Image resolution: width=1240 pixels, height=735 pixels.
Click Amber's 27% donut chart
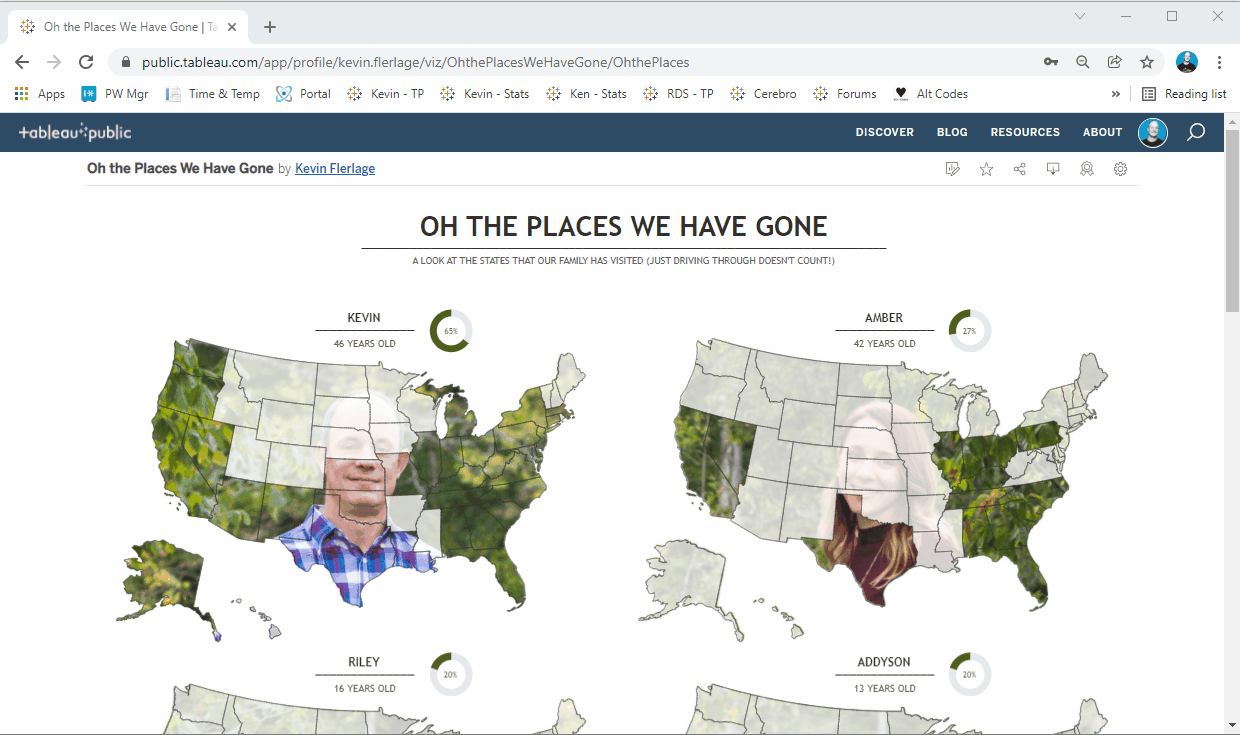tap(970, 331)
